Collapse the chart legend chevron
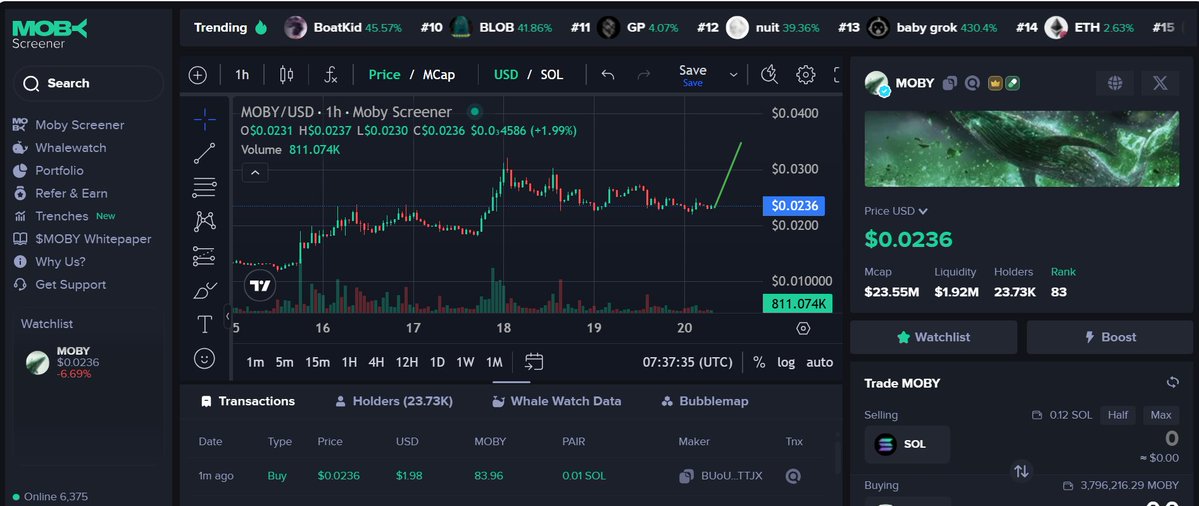The height and width of the screenshot is (506, 1199). tap(255, 173)
